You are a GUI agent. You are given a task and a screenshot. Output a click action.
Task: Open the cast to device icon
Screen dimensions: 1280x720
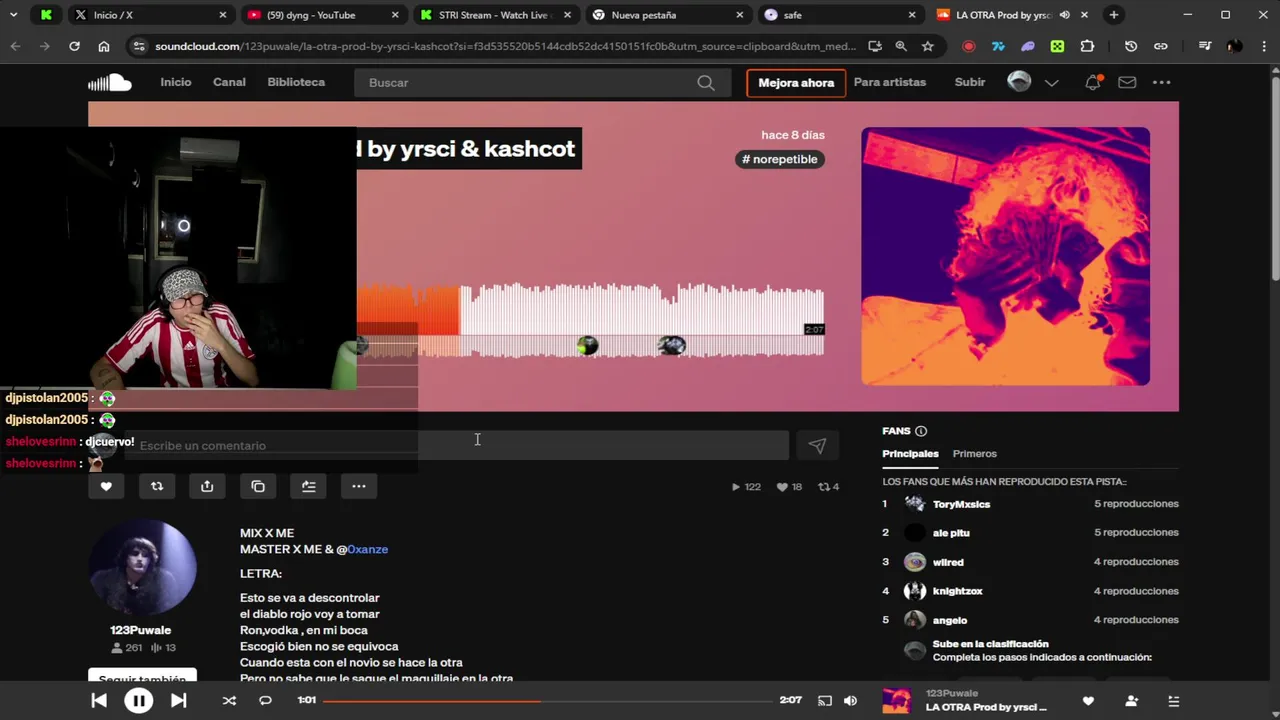824,701
